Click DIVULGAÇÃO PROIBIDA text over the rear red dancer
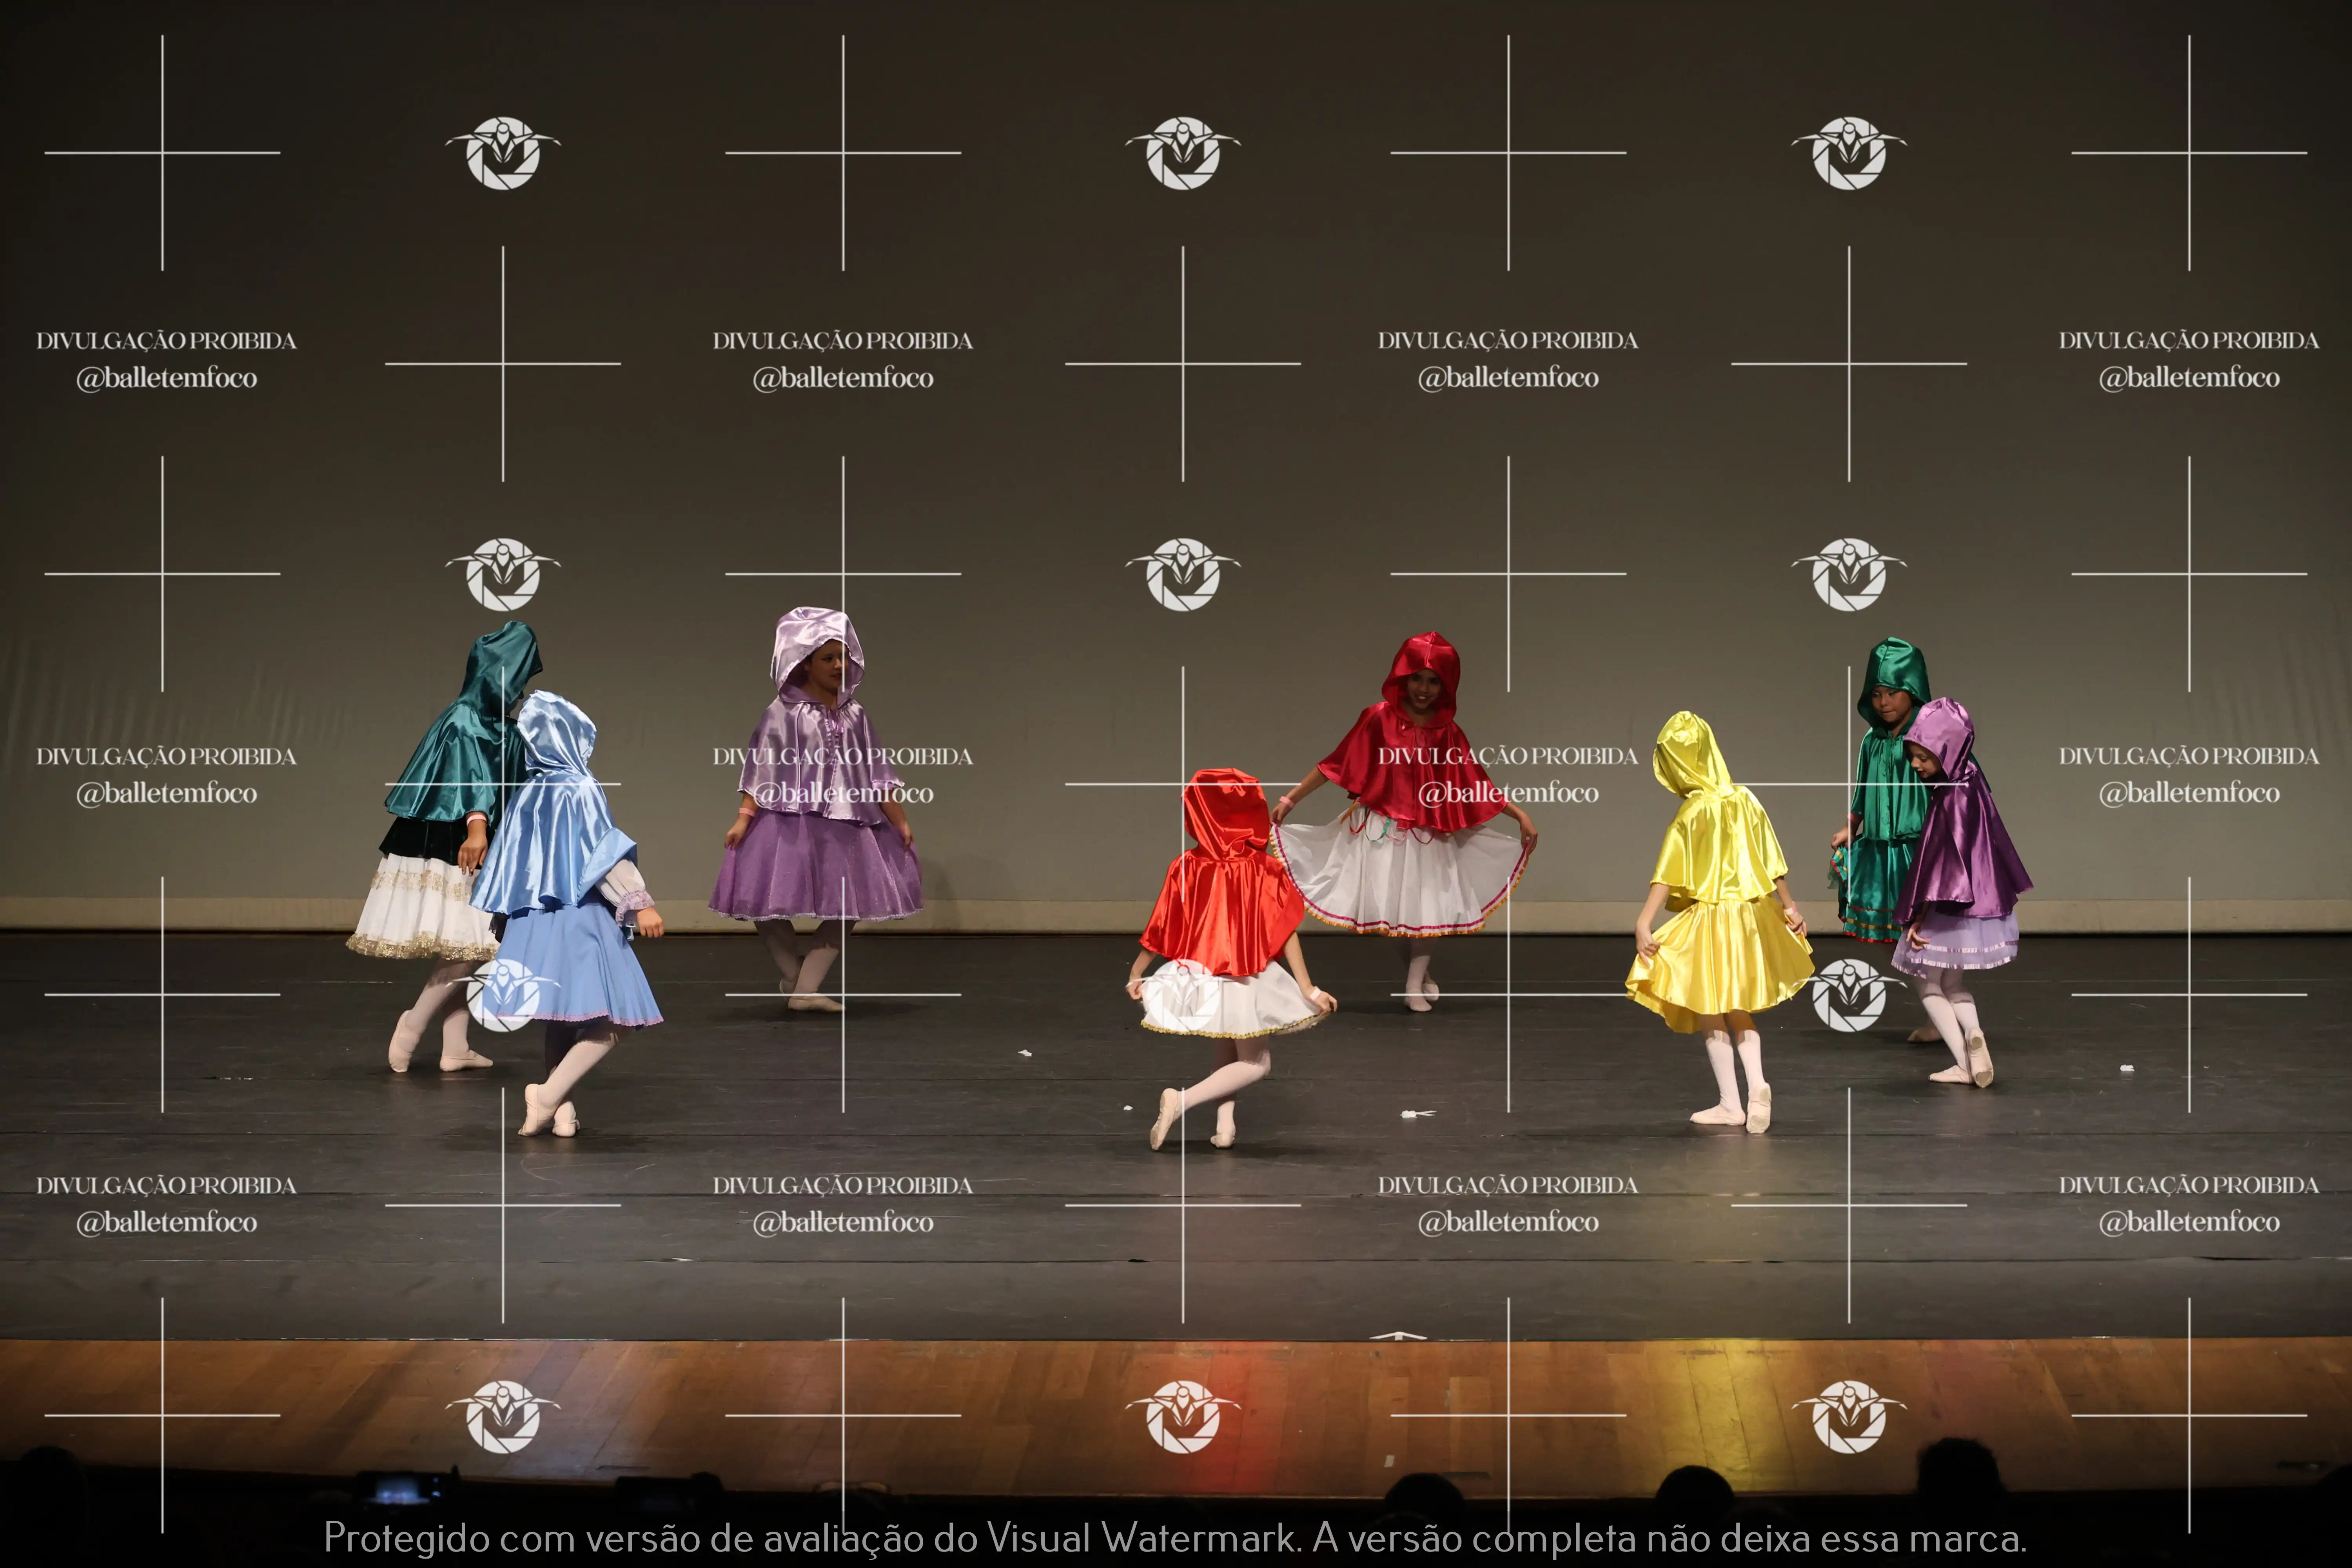This screenshot has height=1568, width=2352. [1508, 756]
